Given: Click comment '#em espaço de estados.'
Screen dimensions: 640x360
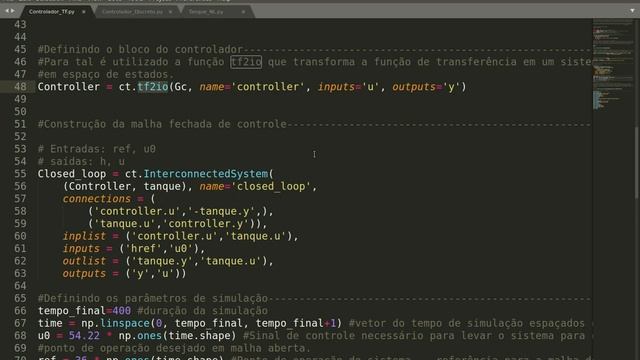Looking at the screenshot, I should pyautogui.click(x=106, y=74).
